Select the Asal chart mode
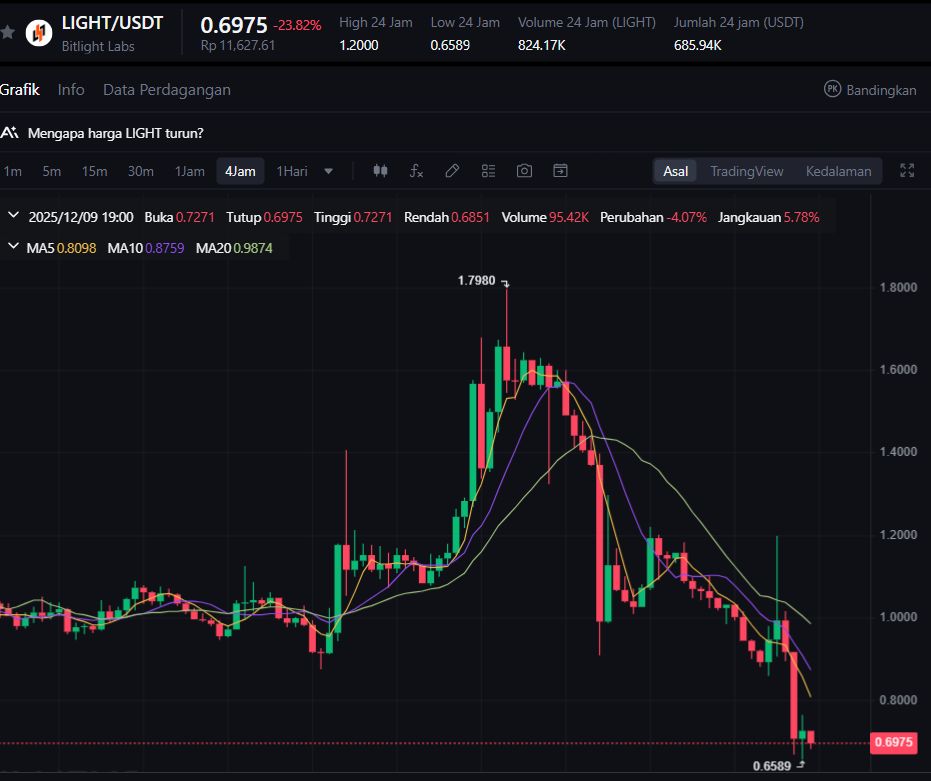Image resolution: width=931 pixels, height=781 pixels. tap(676, 171)
